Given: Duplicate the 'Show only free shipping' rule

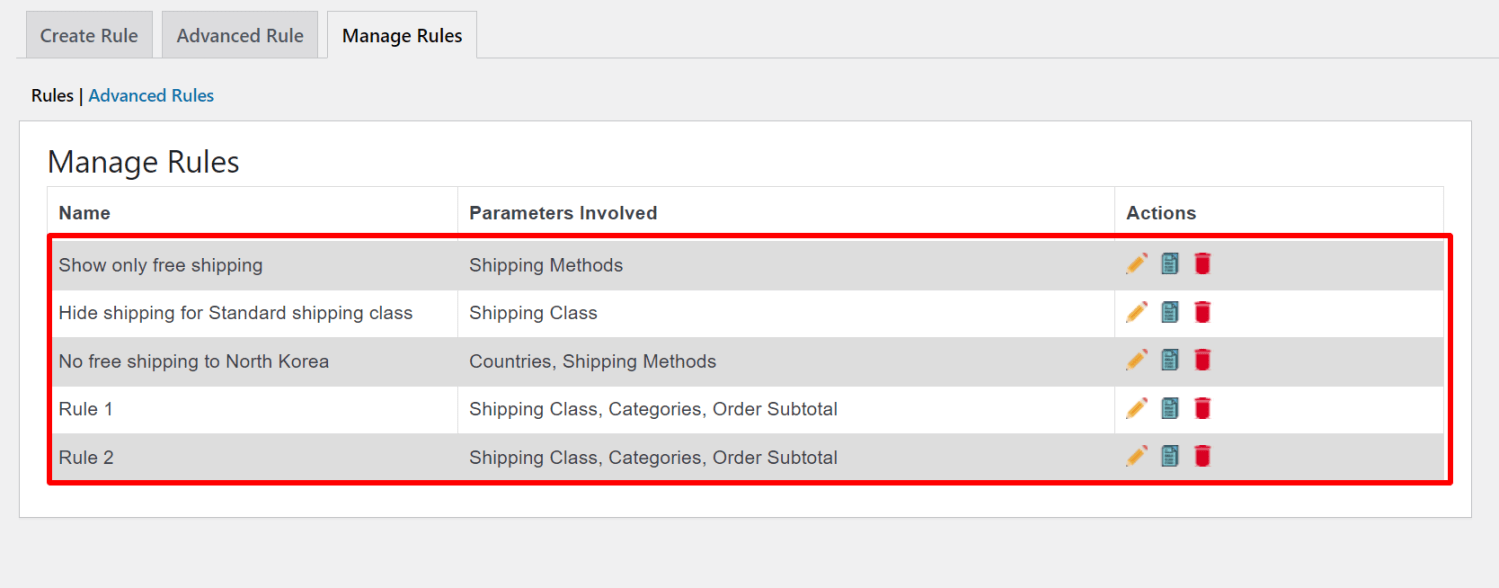Looking at the screenshot, I should pyautogui.click(x=1169, y=263).
